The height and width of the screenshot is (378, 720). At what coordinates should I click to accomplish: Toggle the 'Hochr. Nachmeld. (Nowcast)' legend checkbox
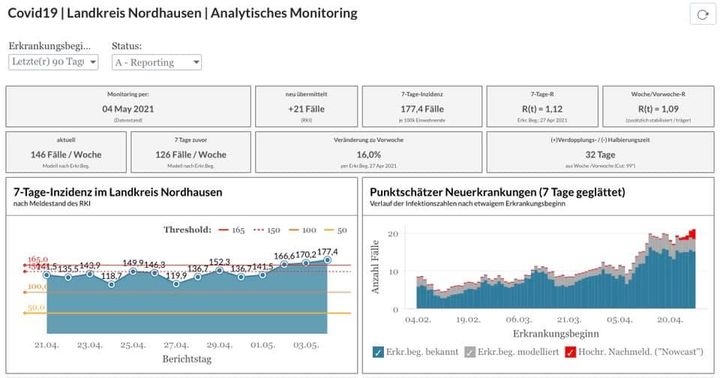coord(570,352)
